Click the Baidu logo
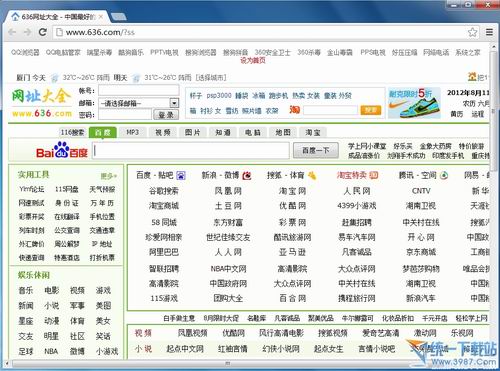 click(x=62, y=150)
